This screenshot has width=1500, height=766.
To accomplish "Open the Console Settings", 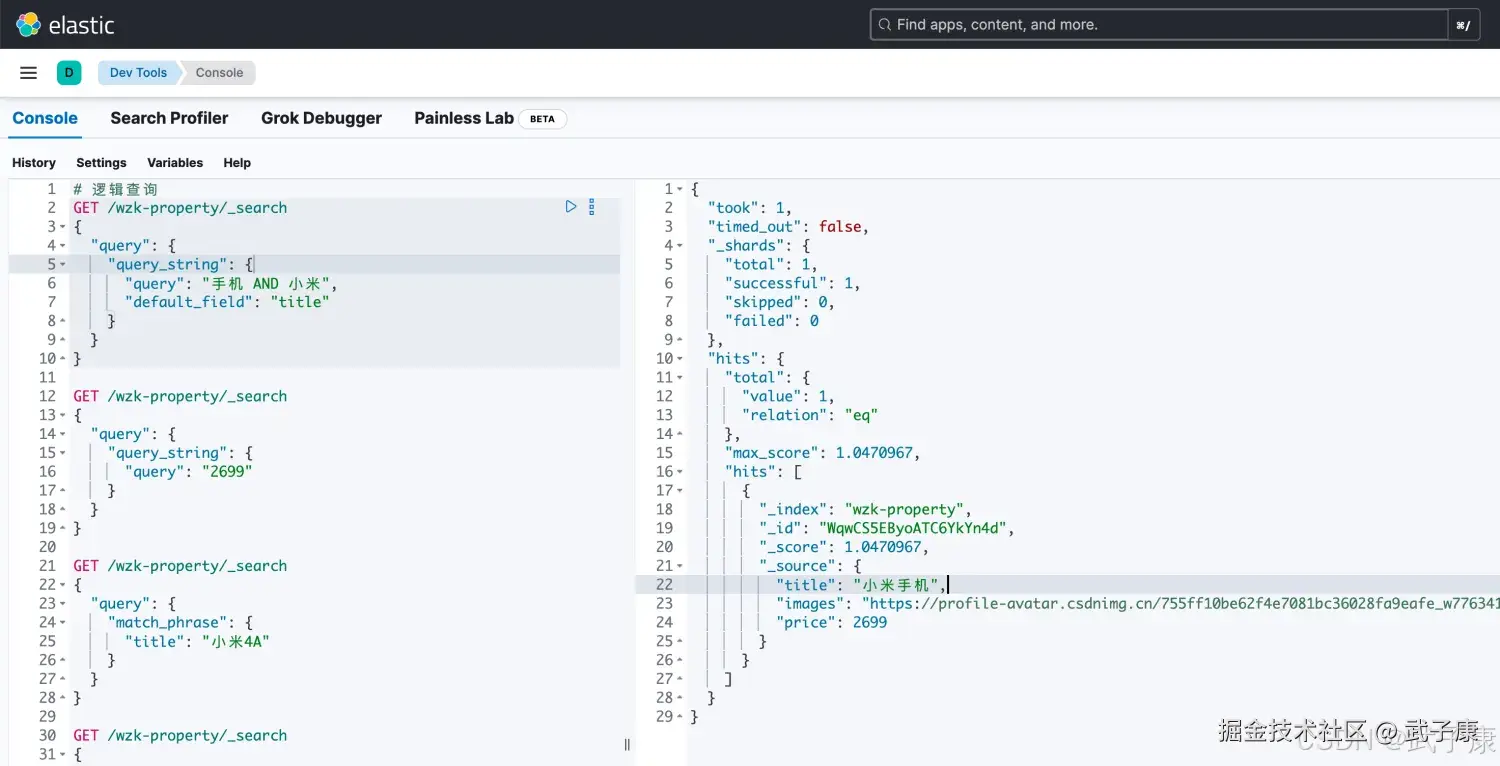I will click(x=100, y=162).
